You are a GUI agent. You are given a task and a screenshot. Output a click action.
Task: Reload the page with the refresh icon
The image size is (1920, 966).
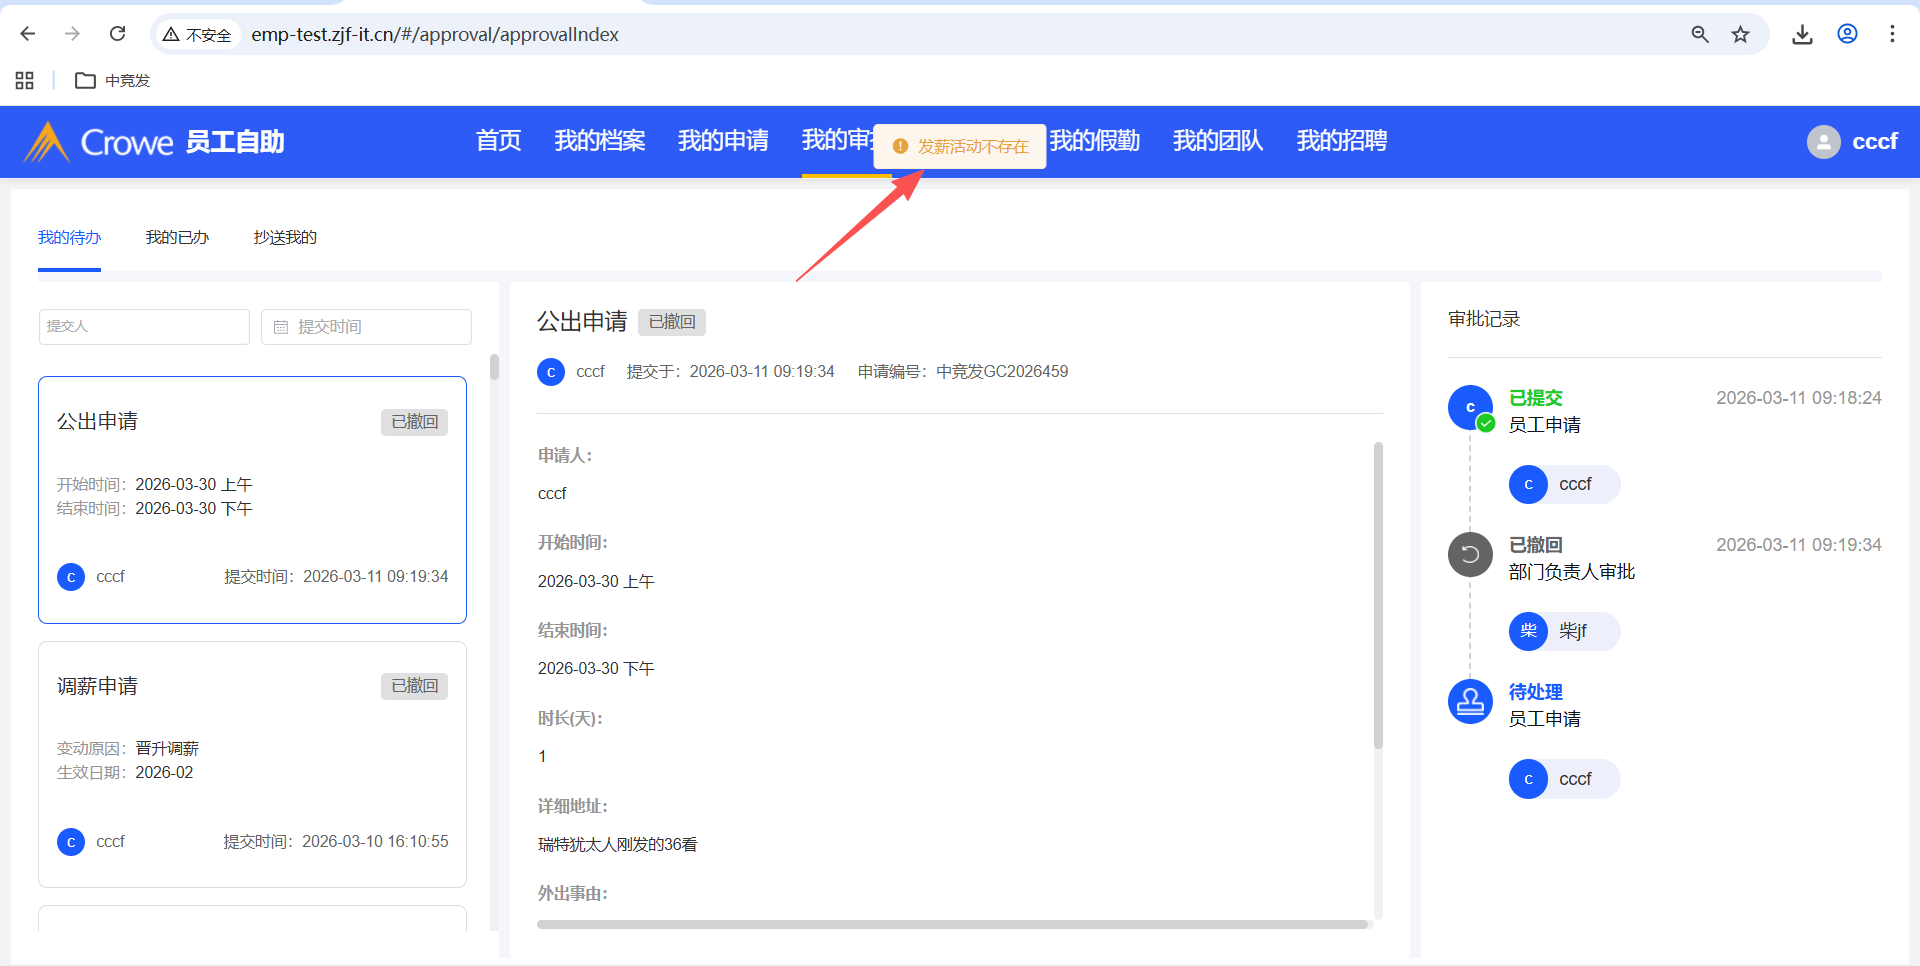click(x=117, y=34)
